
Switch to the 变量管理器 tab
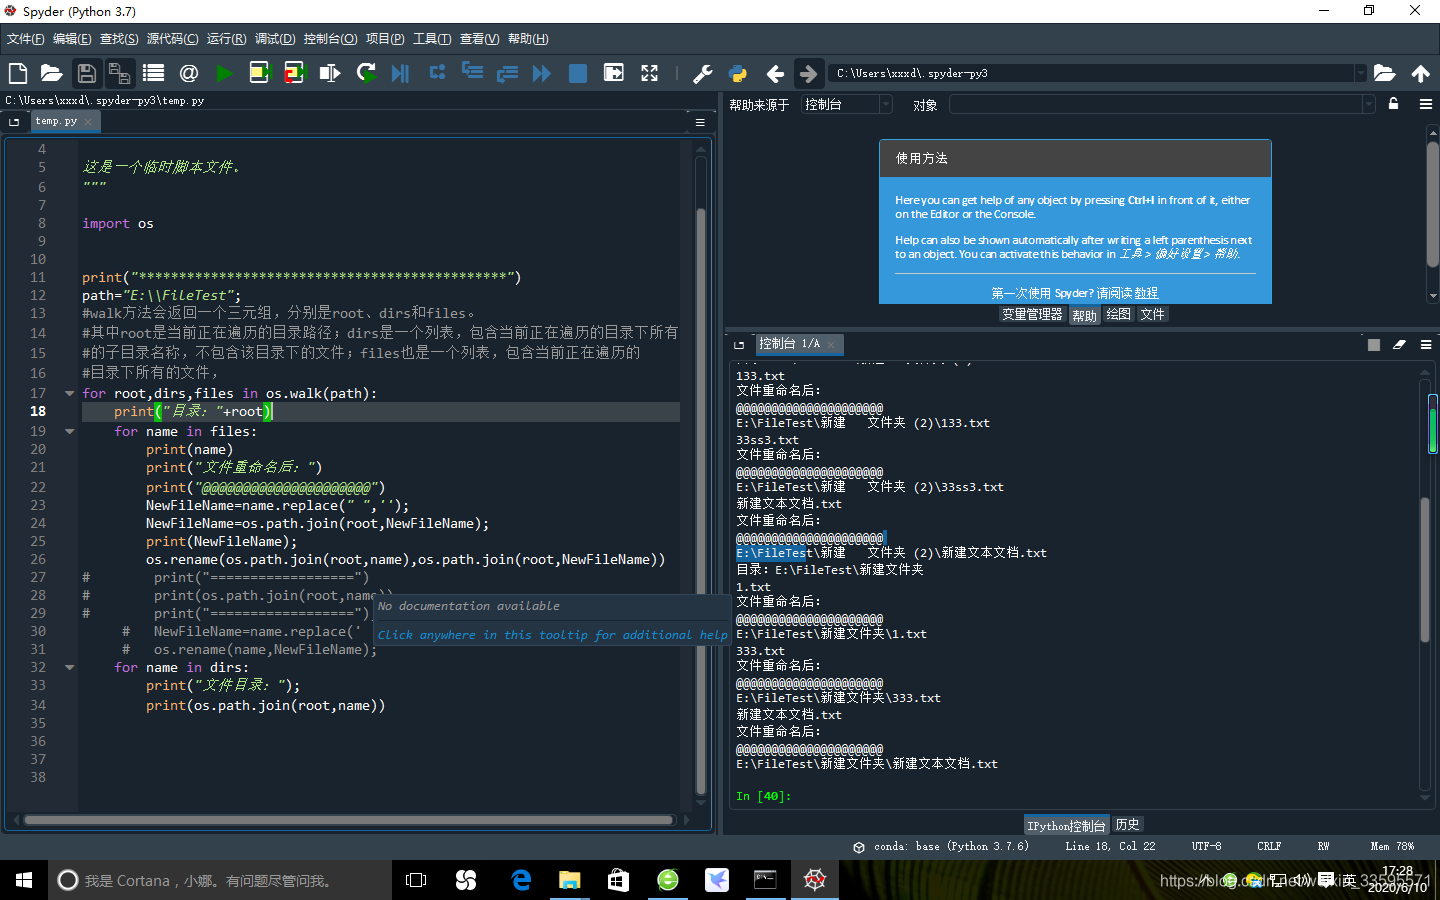pyautogui.click(x=1032, y=314)
